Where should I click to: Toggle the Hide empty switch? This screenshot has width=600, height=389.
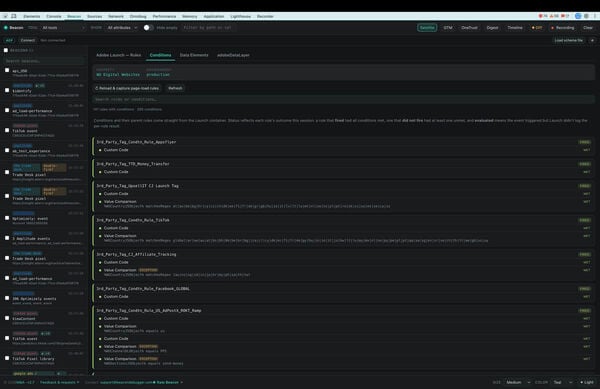(148, 28)
